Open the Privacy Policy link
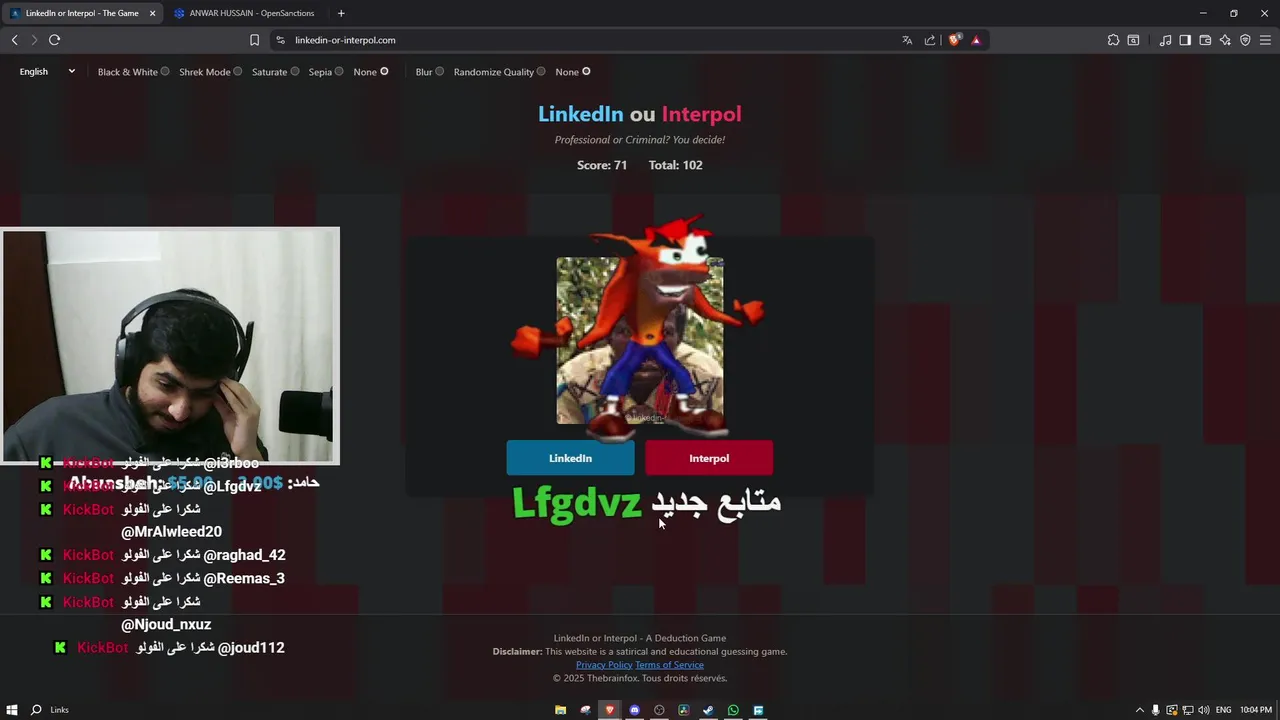This screenshot has height=720, width=1280. (604, 665)
